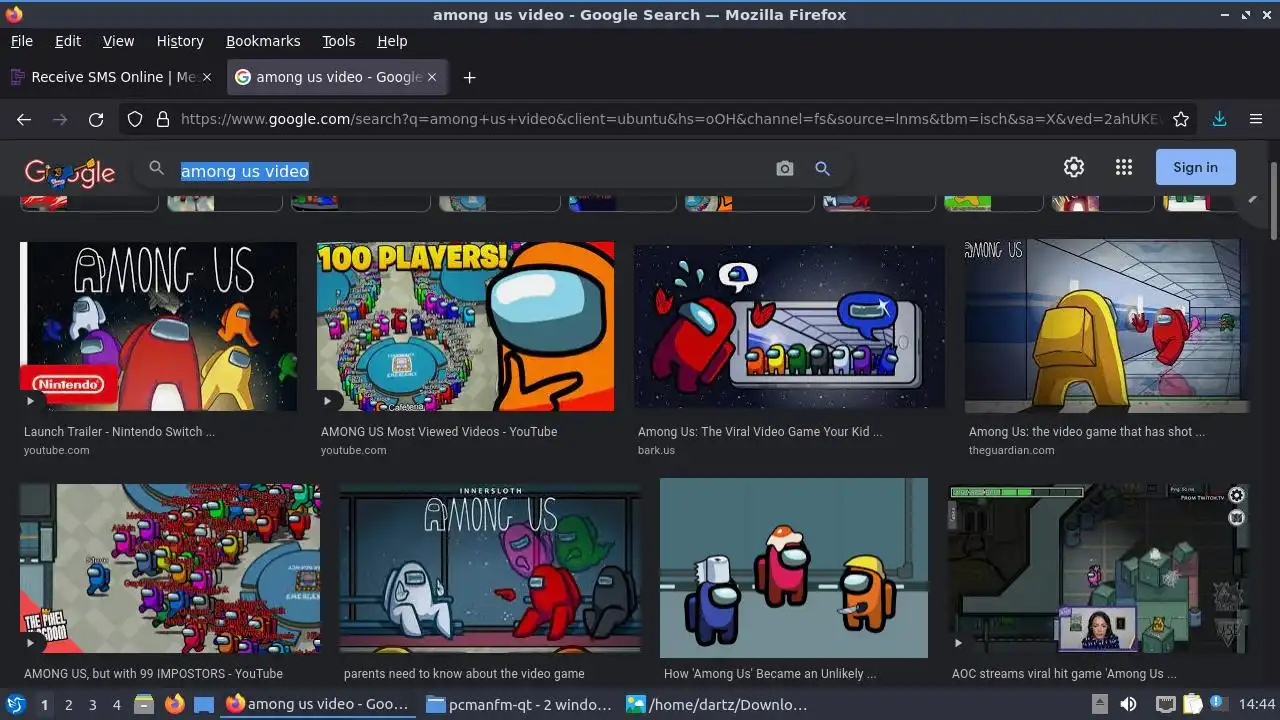Search by image using camera icon
Viewport: 1280px width, 720px height.
[x=785, y=169]
